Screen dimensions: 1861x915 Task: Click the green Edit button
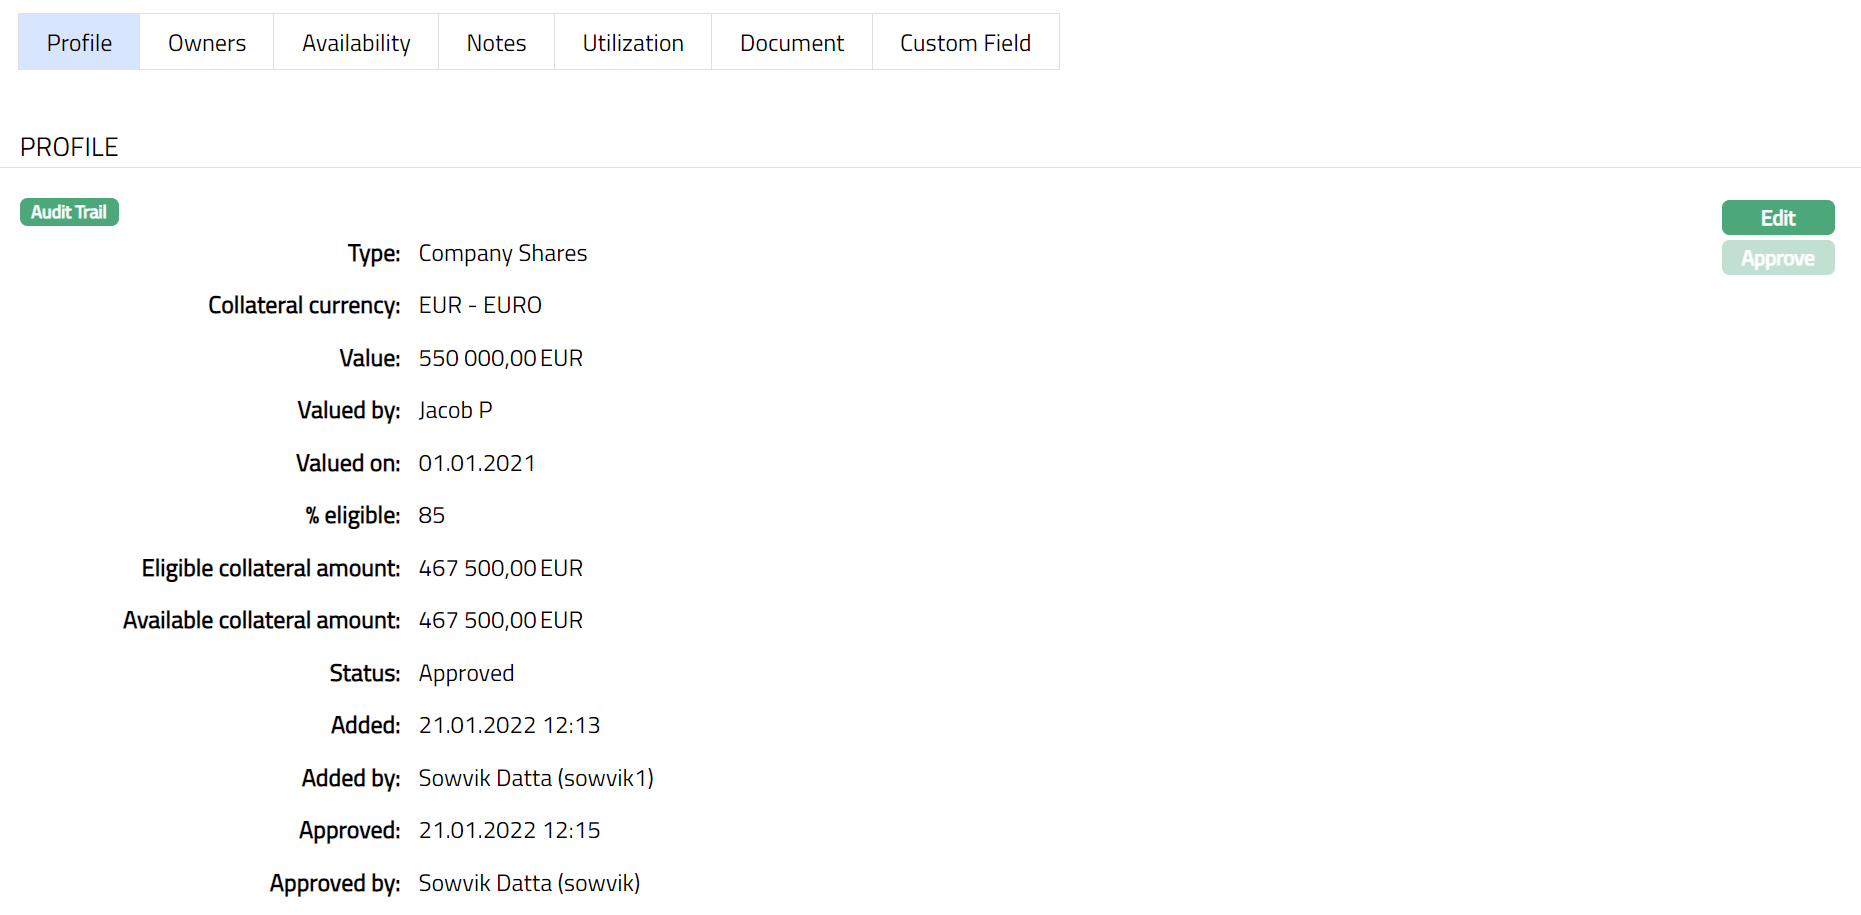pos(1777,218)
